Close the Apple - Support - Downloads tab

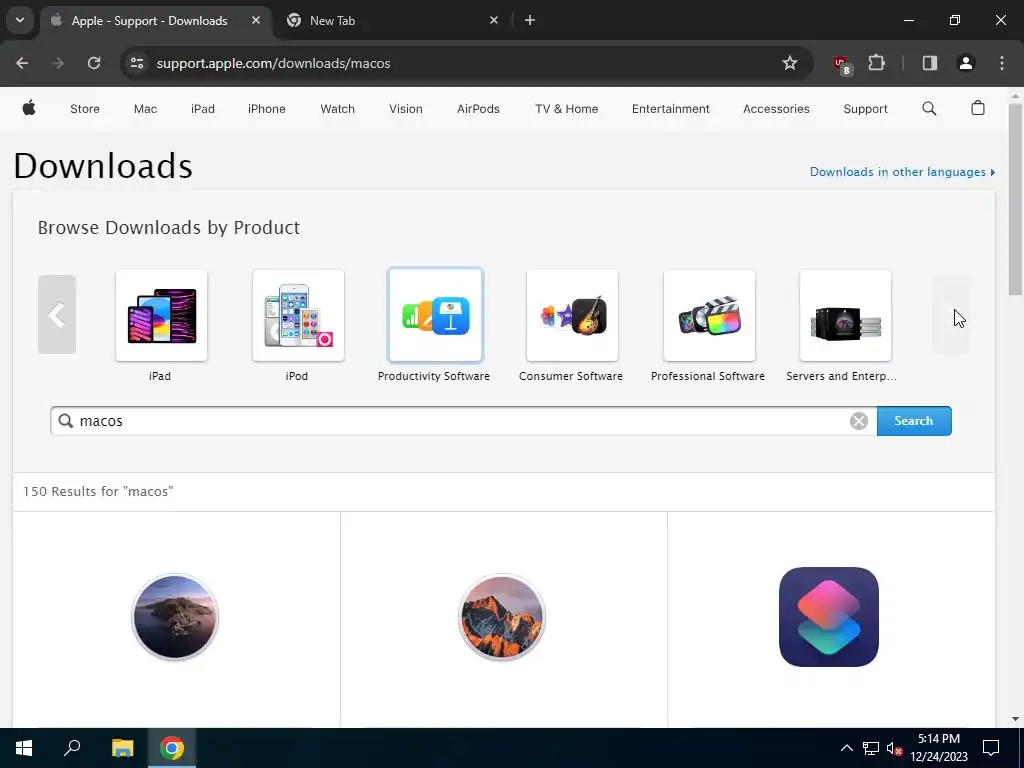[x=256, y=20]
